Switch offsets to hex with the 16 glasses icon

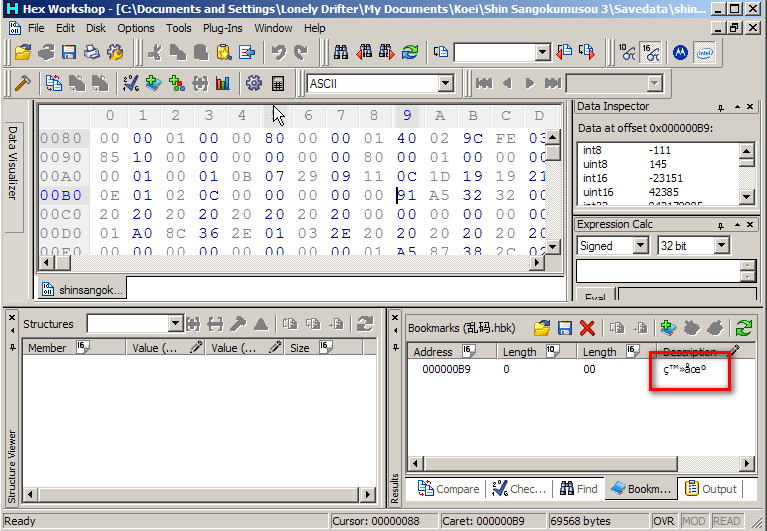click(x=651, y=52)
